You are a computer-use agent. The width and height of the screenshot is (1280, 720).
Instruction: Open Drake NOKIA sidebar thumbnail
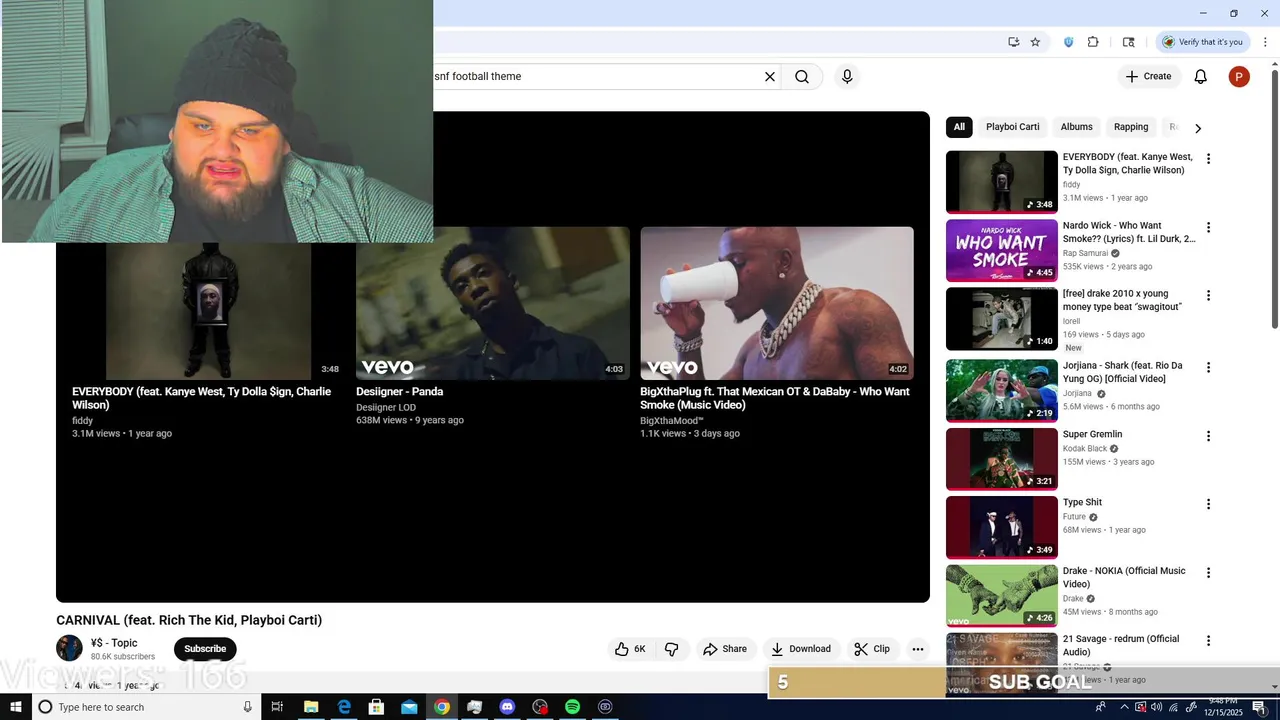[1002, 596]
